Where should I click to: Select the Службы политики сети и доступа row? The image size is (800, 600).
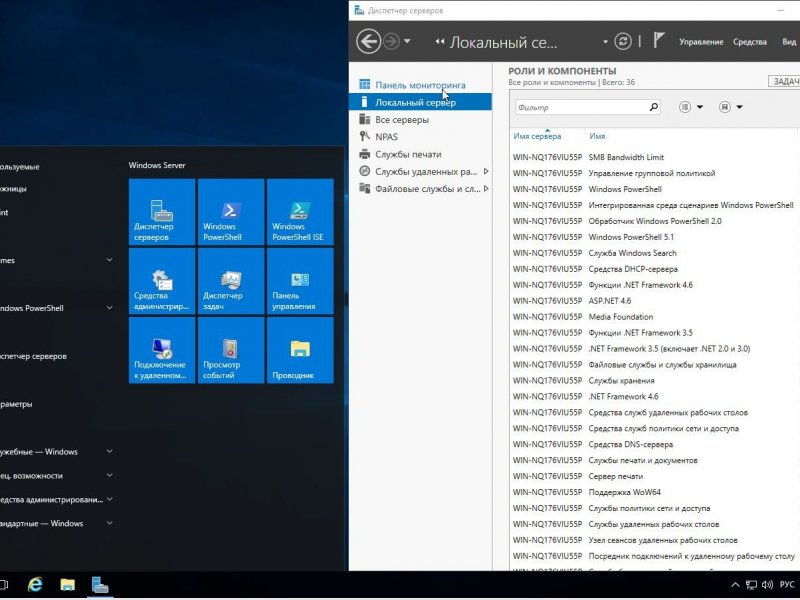coord(654,508)
